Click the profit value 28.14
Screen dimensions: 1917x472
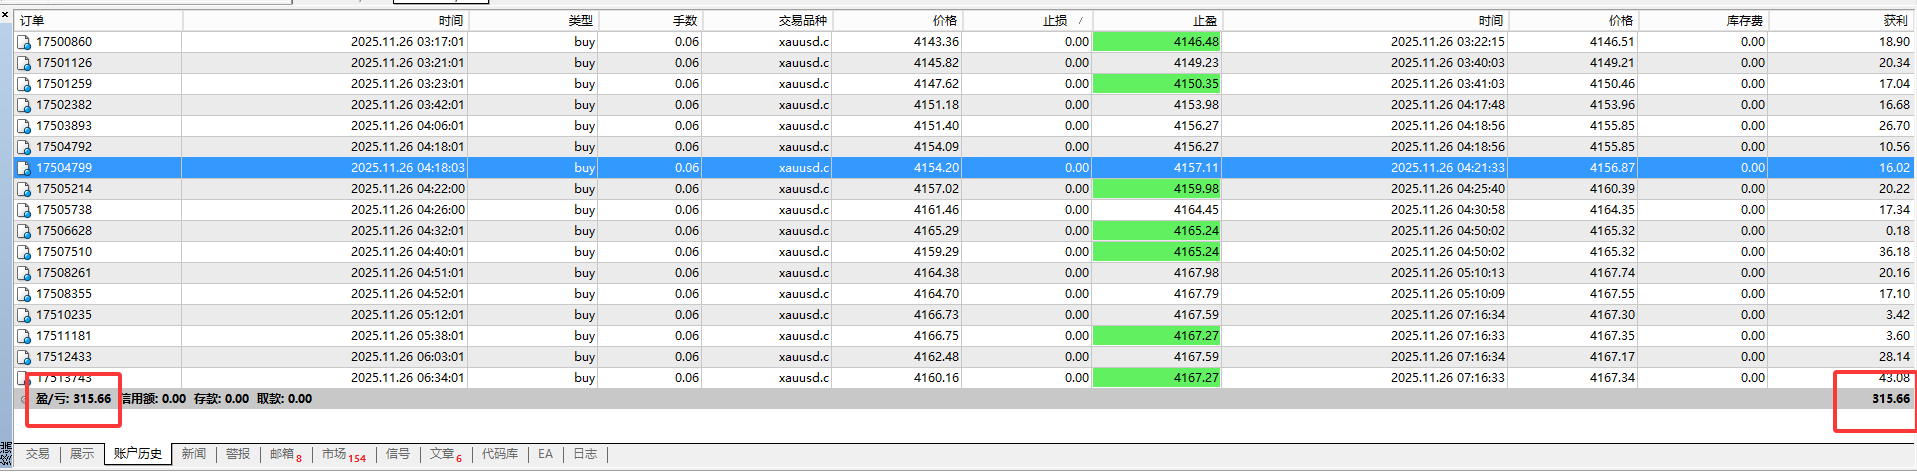1894,357
